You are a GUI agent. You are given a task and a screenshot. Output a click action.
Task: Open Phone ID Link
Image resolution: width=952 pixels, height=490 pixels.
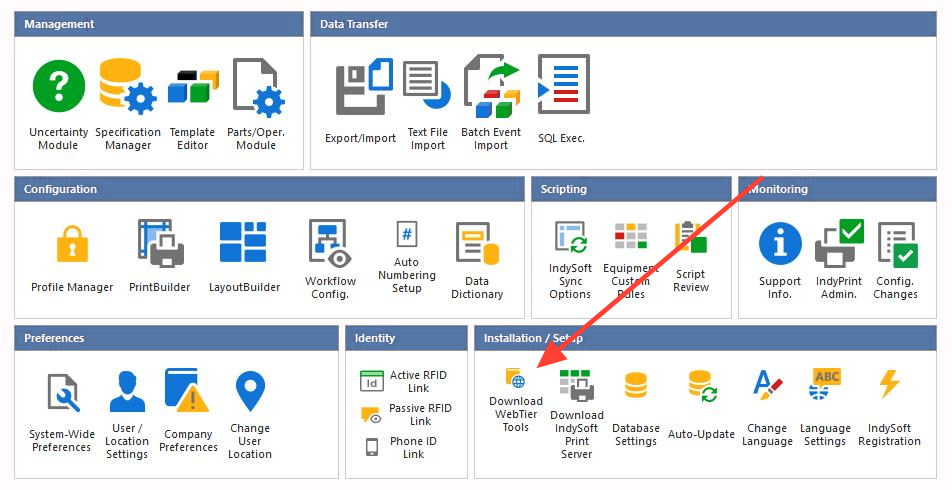pyautogui.click(x=401, y=447)
